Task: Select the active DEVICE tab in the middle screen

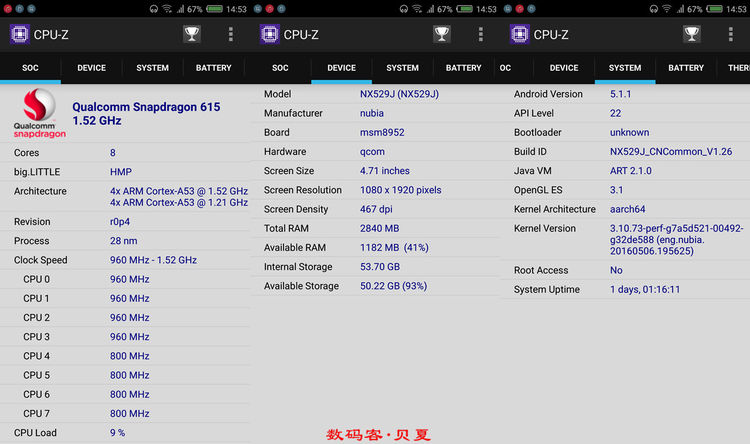Action: click(x=342, y=68)
